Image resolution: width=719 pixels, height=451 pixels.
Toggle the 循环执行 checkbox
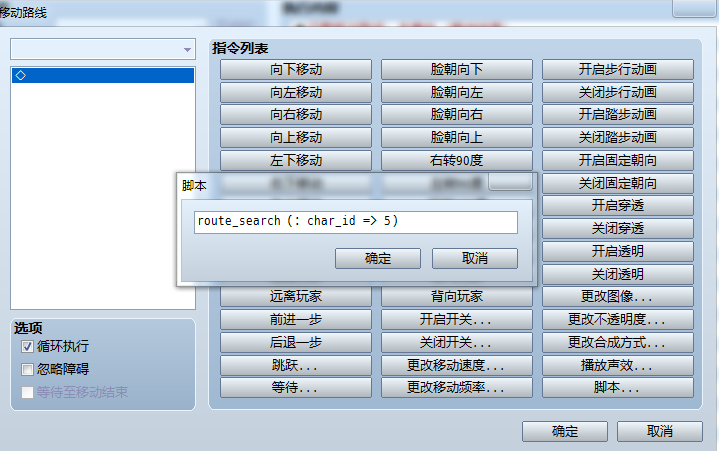[x=27, y=346]
